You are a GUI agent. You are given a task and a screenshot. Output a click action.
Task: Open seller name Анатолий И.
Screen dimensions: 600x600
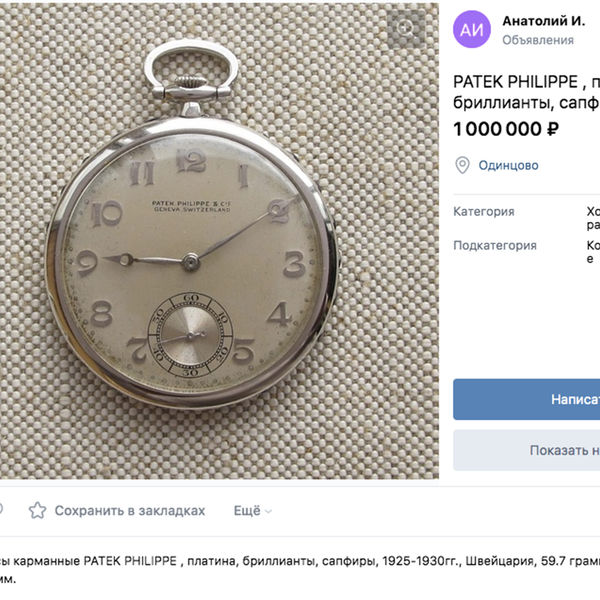point(544,21)
